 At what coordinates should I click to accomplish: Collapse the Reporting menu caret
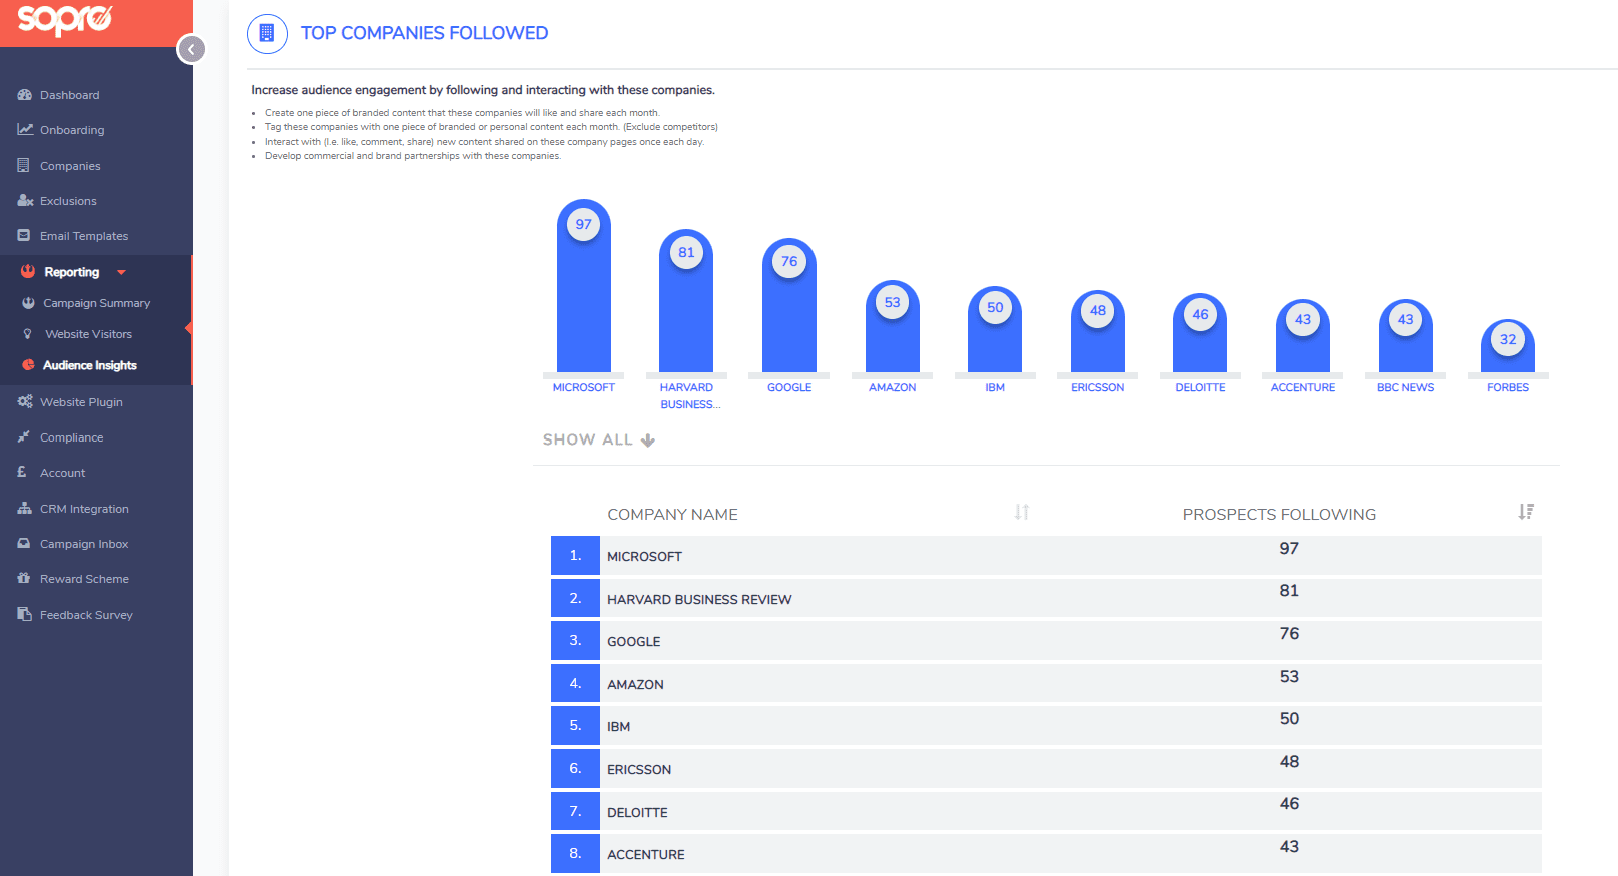click(x=121, y=272)
